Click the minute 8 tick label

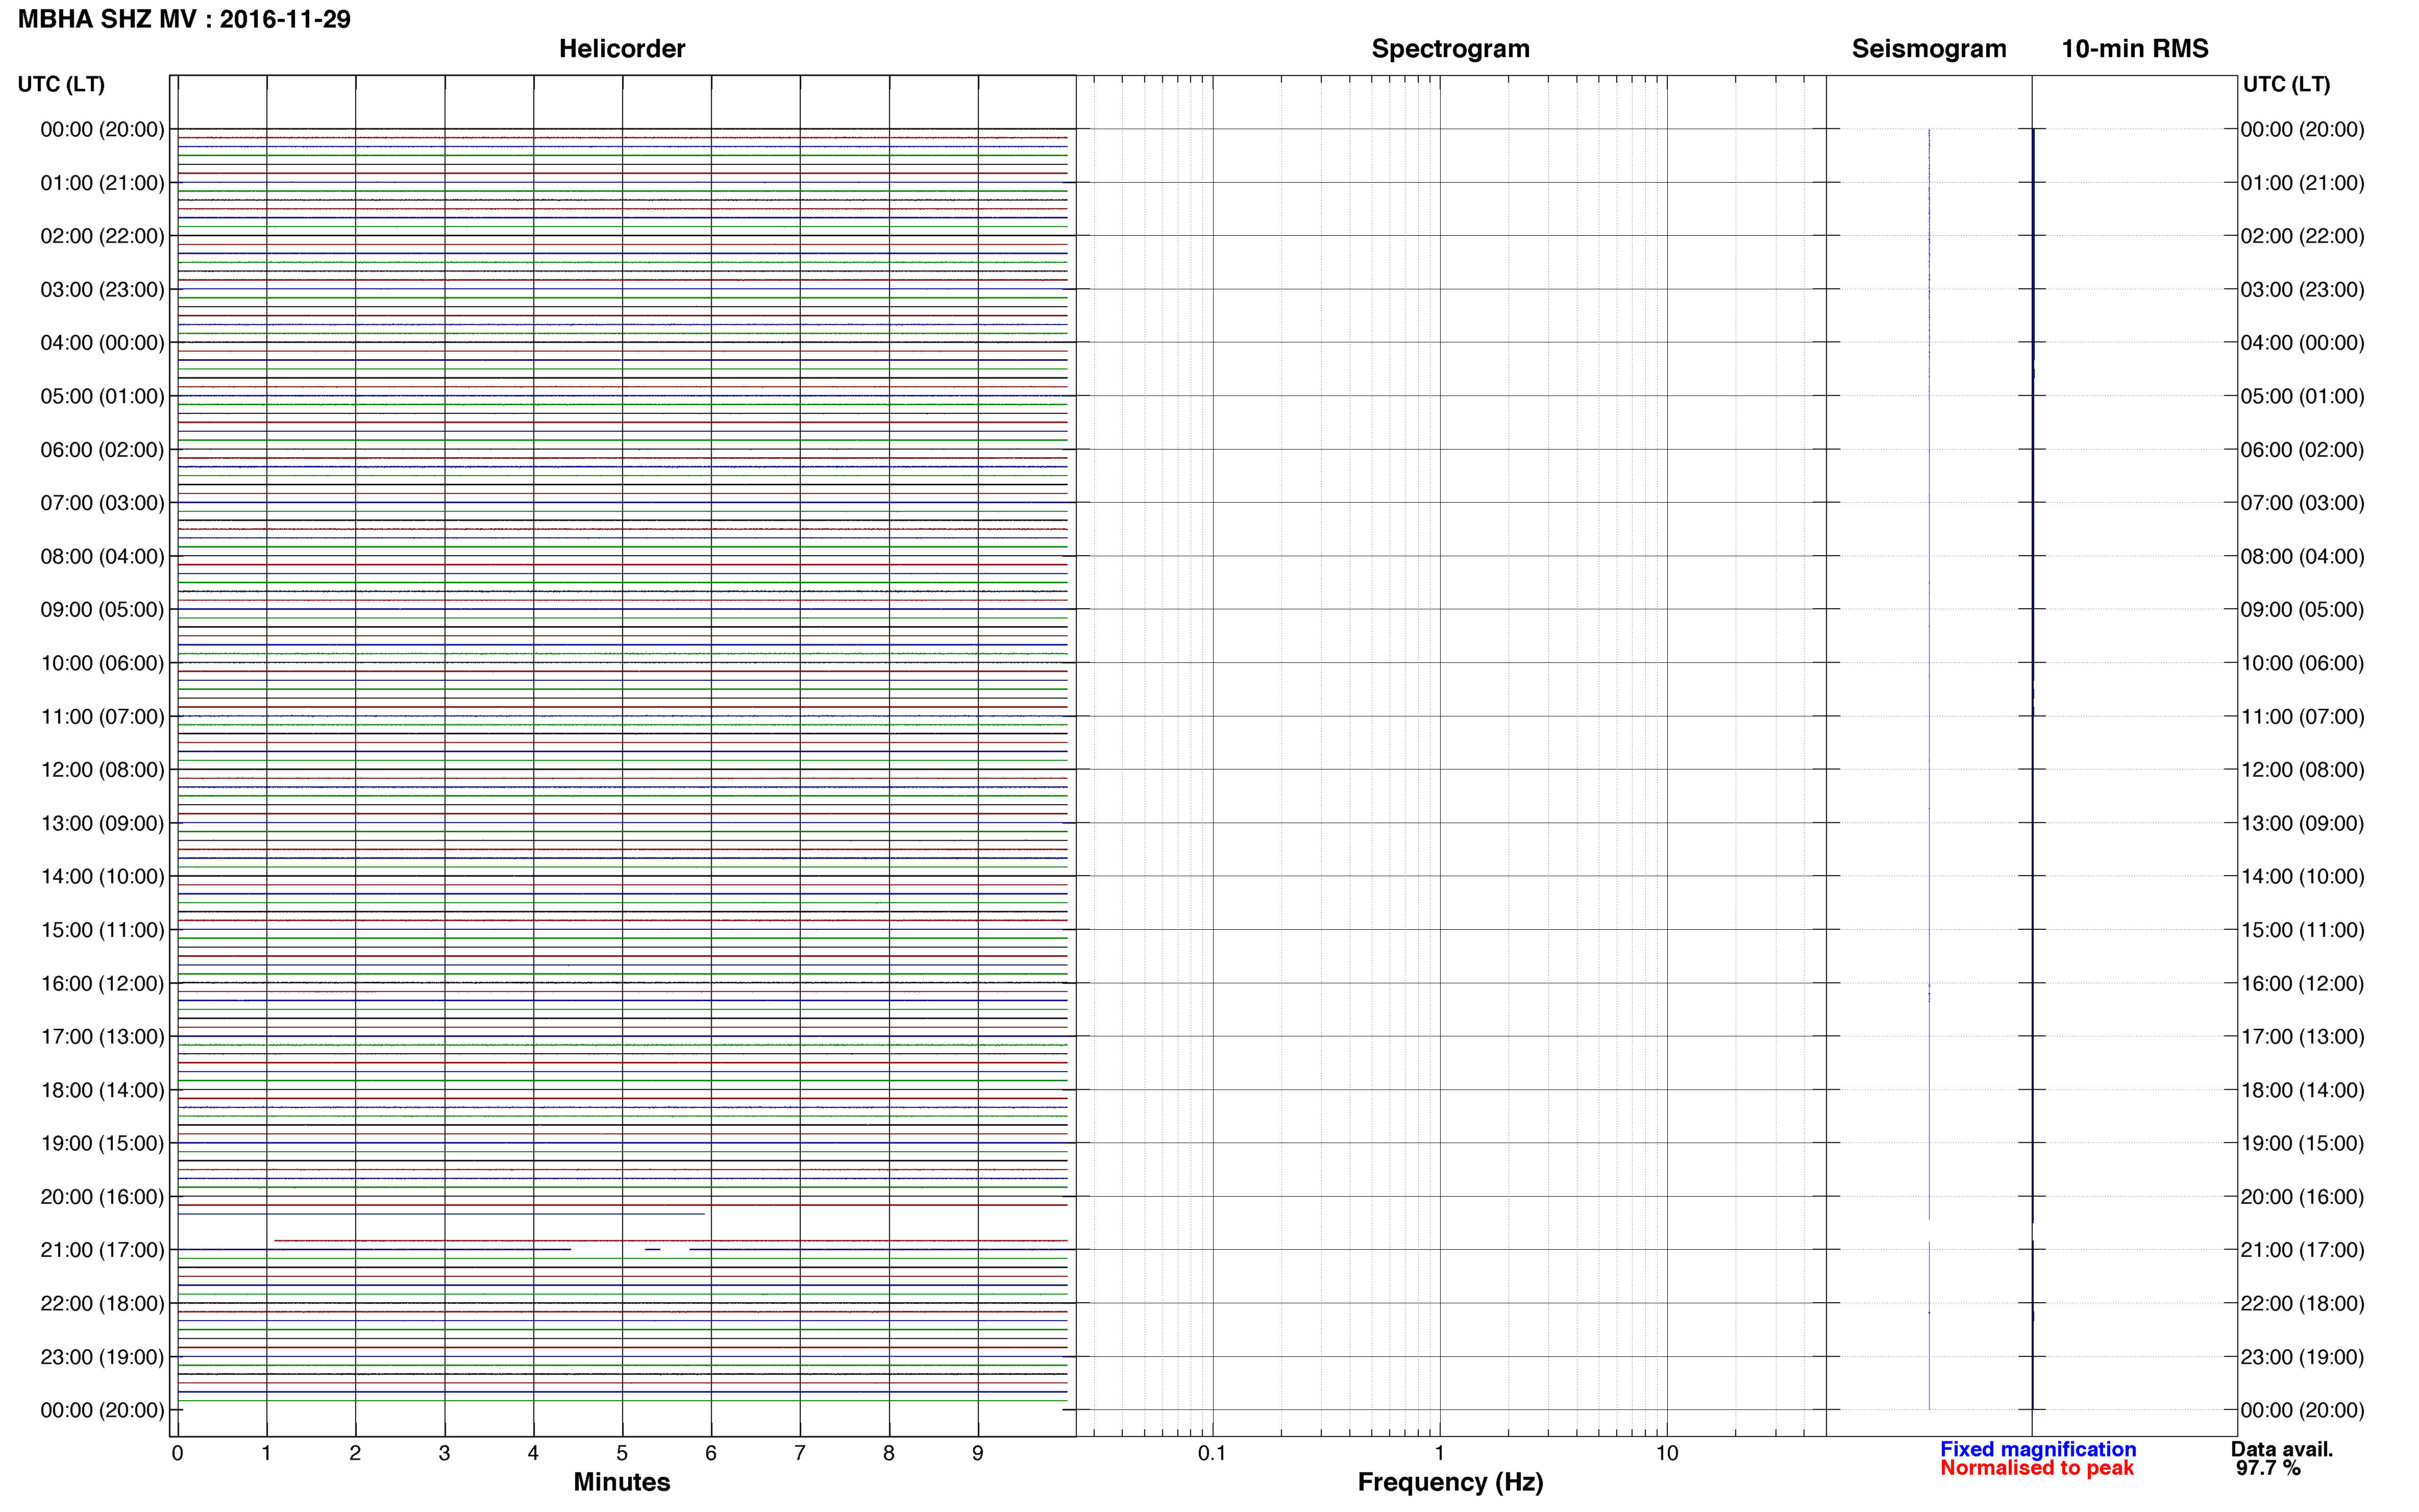click(889, 1454)
